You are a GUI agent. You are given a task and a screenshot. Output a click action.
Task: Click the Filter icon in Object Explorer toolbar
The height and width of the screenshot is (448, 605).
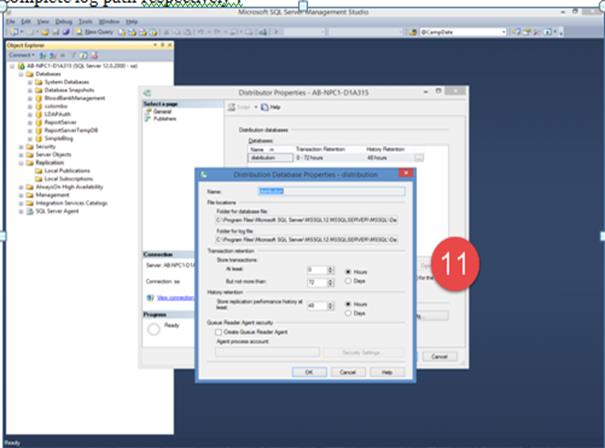pos(74,56)
